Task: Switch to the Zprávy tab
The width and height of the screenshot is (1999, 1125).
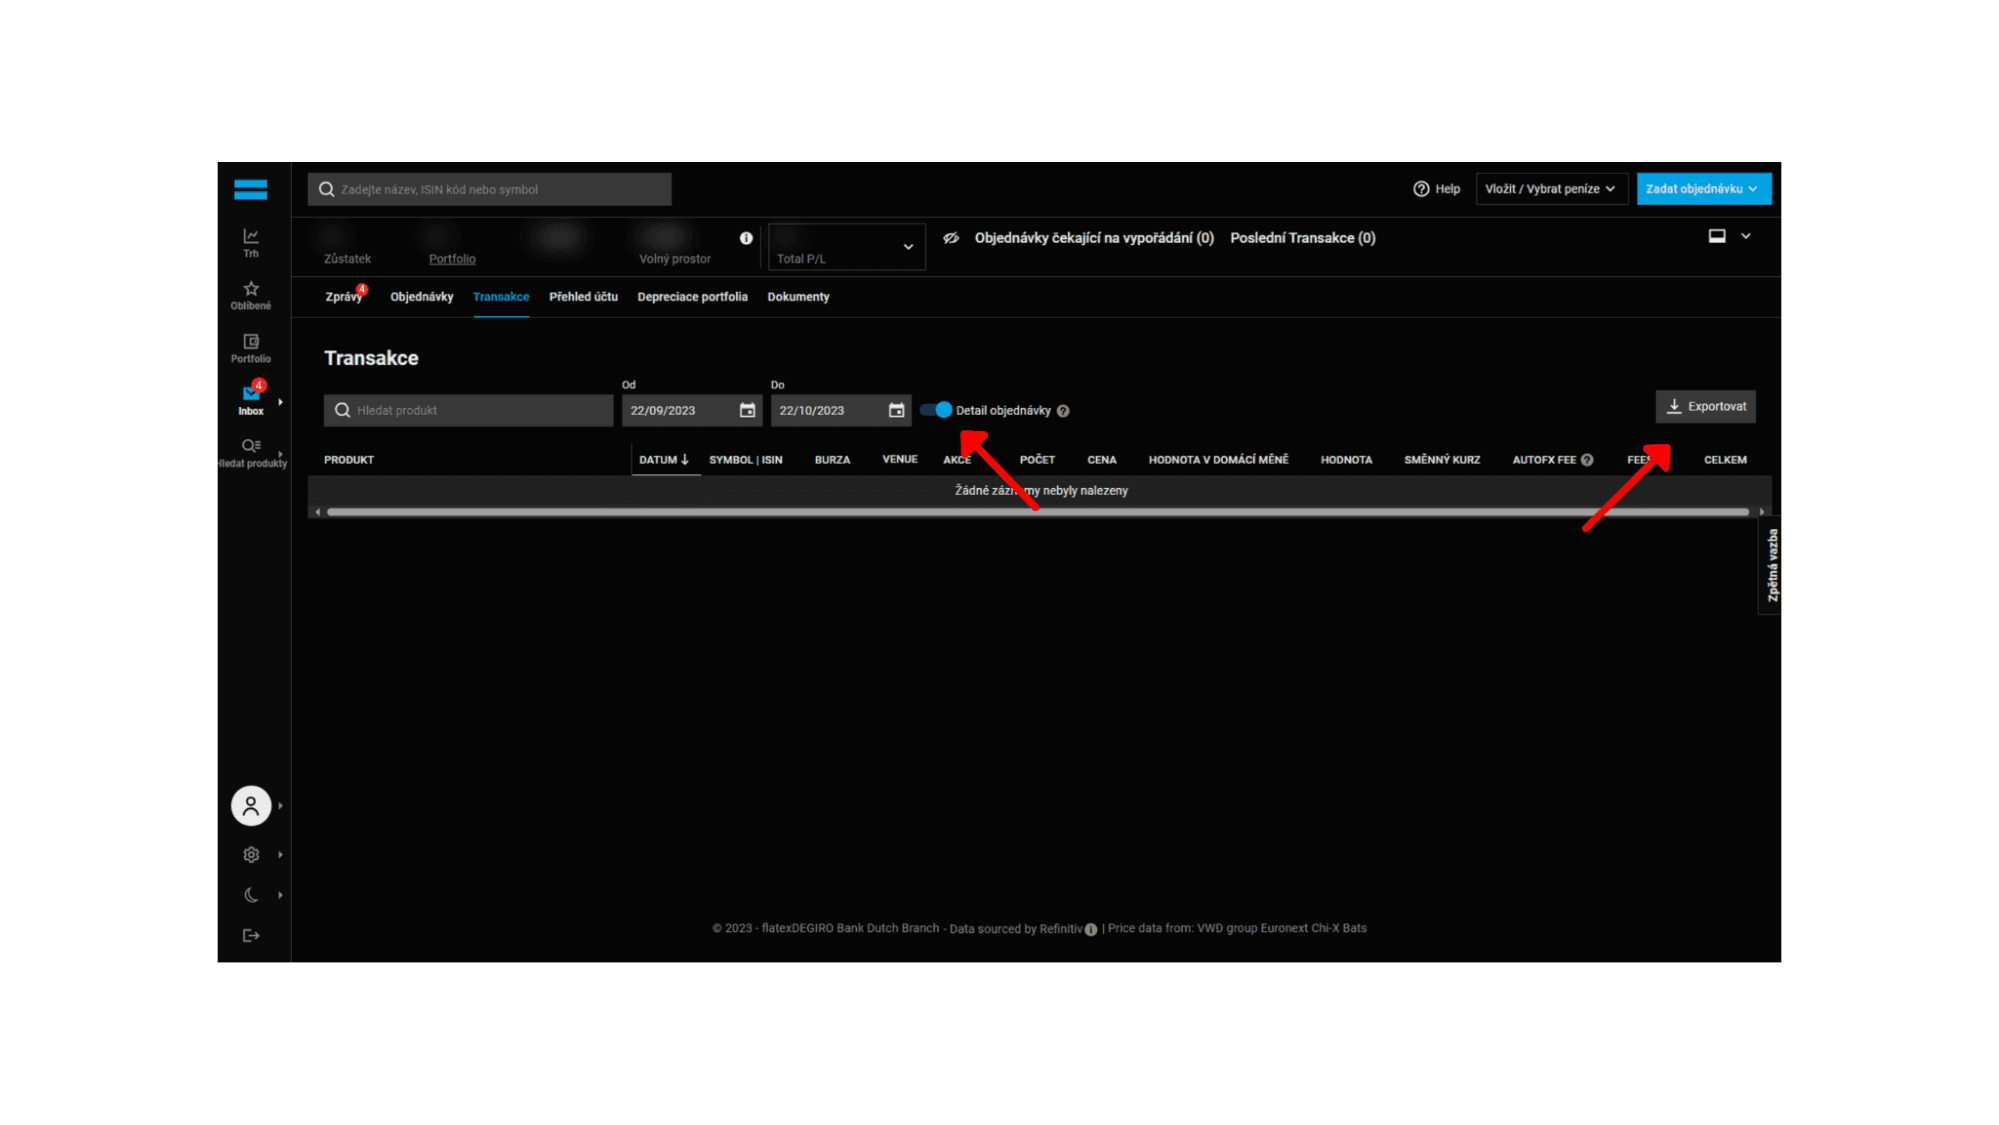Action: [343, 297]
